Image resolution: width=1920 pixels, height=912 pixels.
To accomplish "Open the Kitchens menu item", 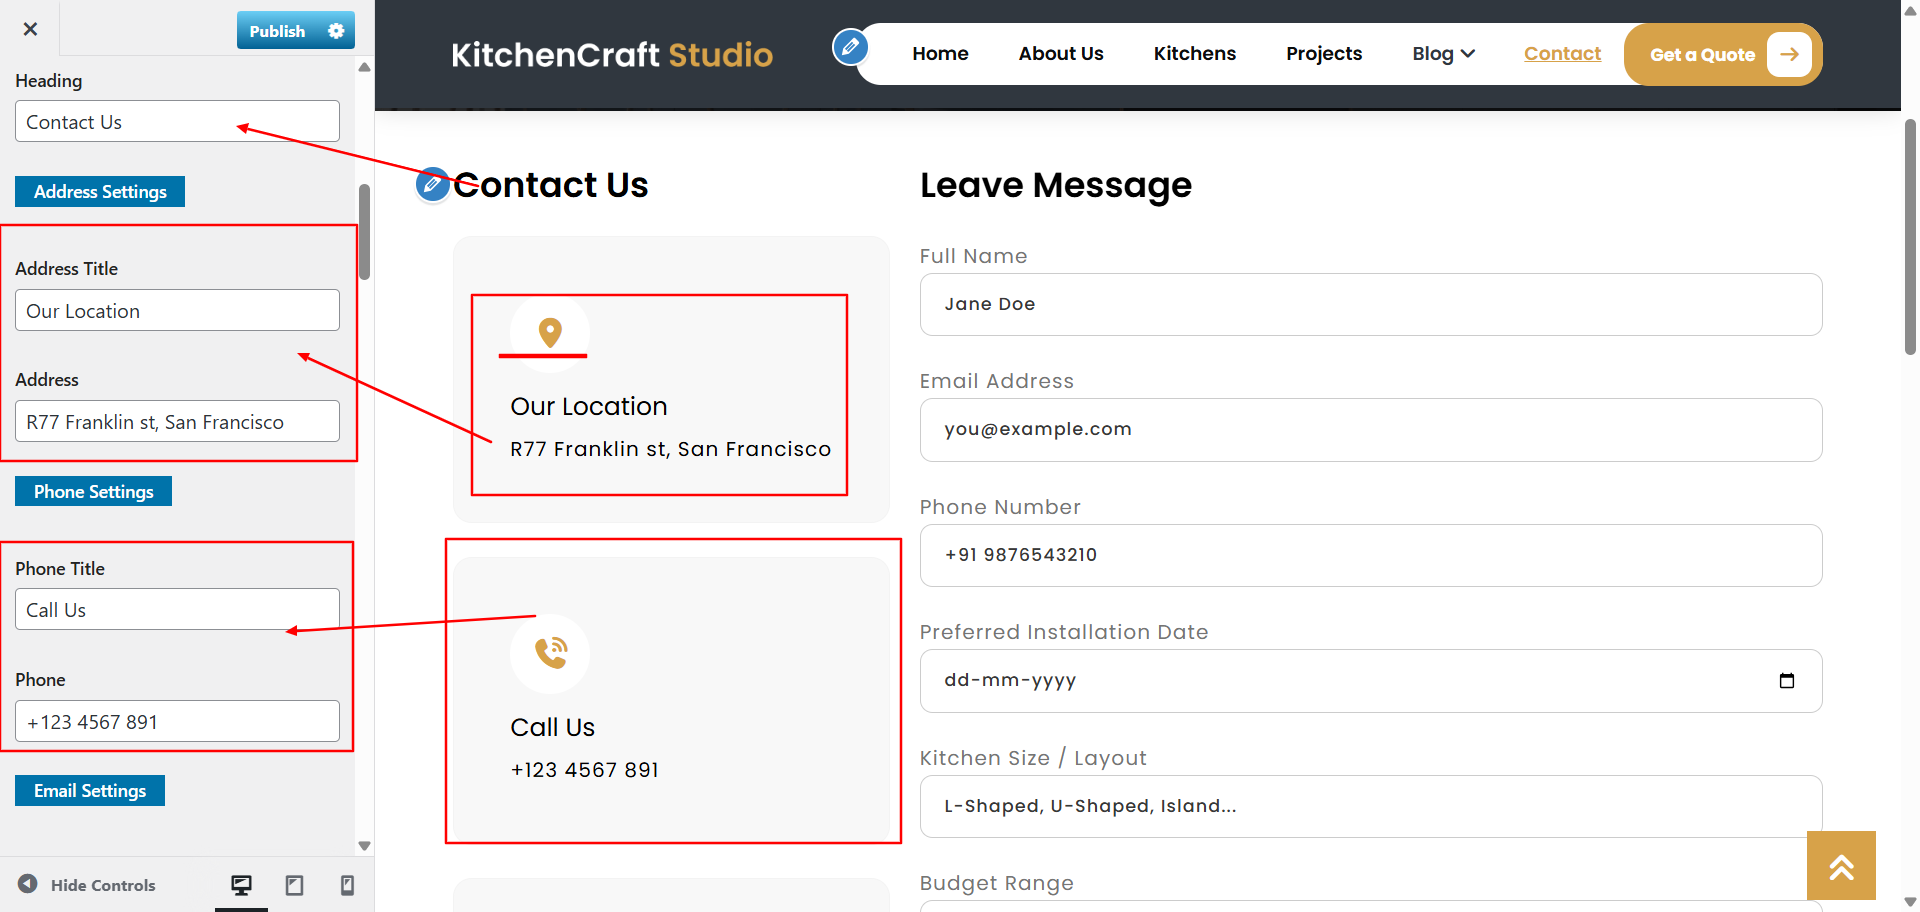I will [1194, 54].
